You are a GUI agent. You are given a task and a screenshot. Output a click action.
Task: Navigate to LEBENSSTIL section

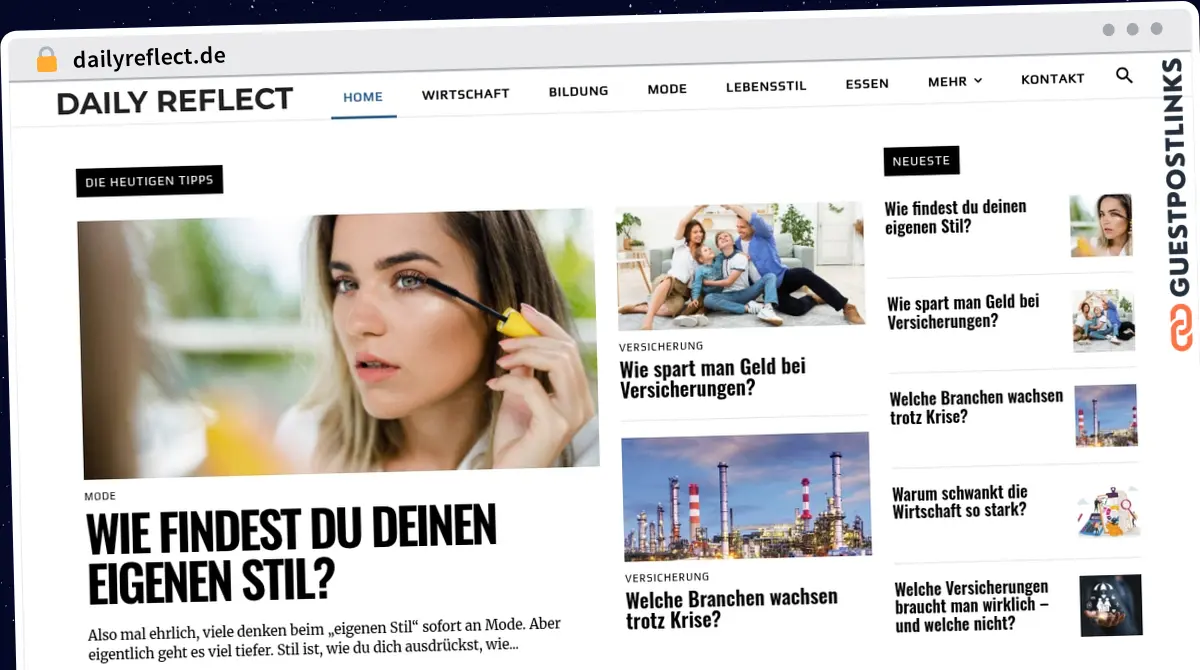[766, 87]
